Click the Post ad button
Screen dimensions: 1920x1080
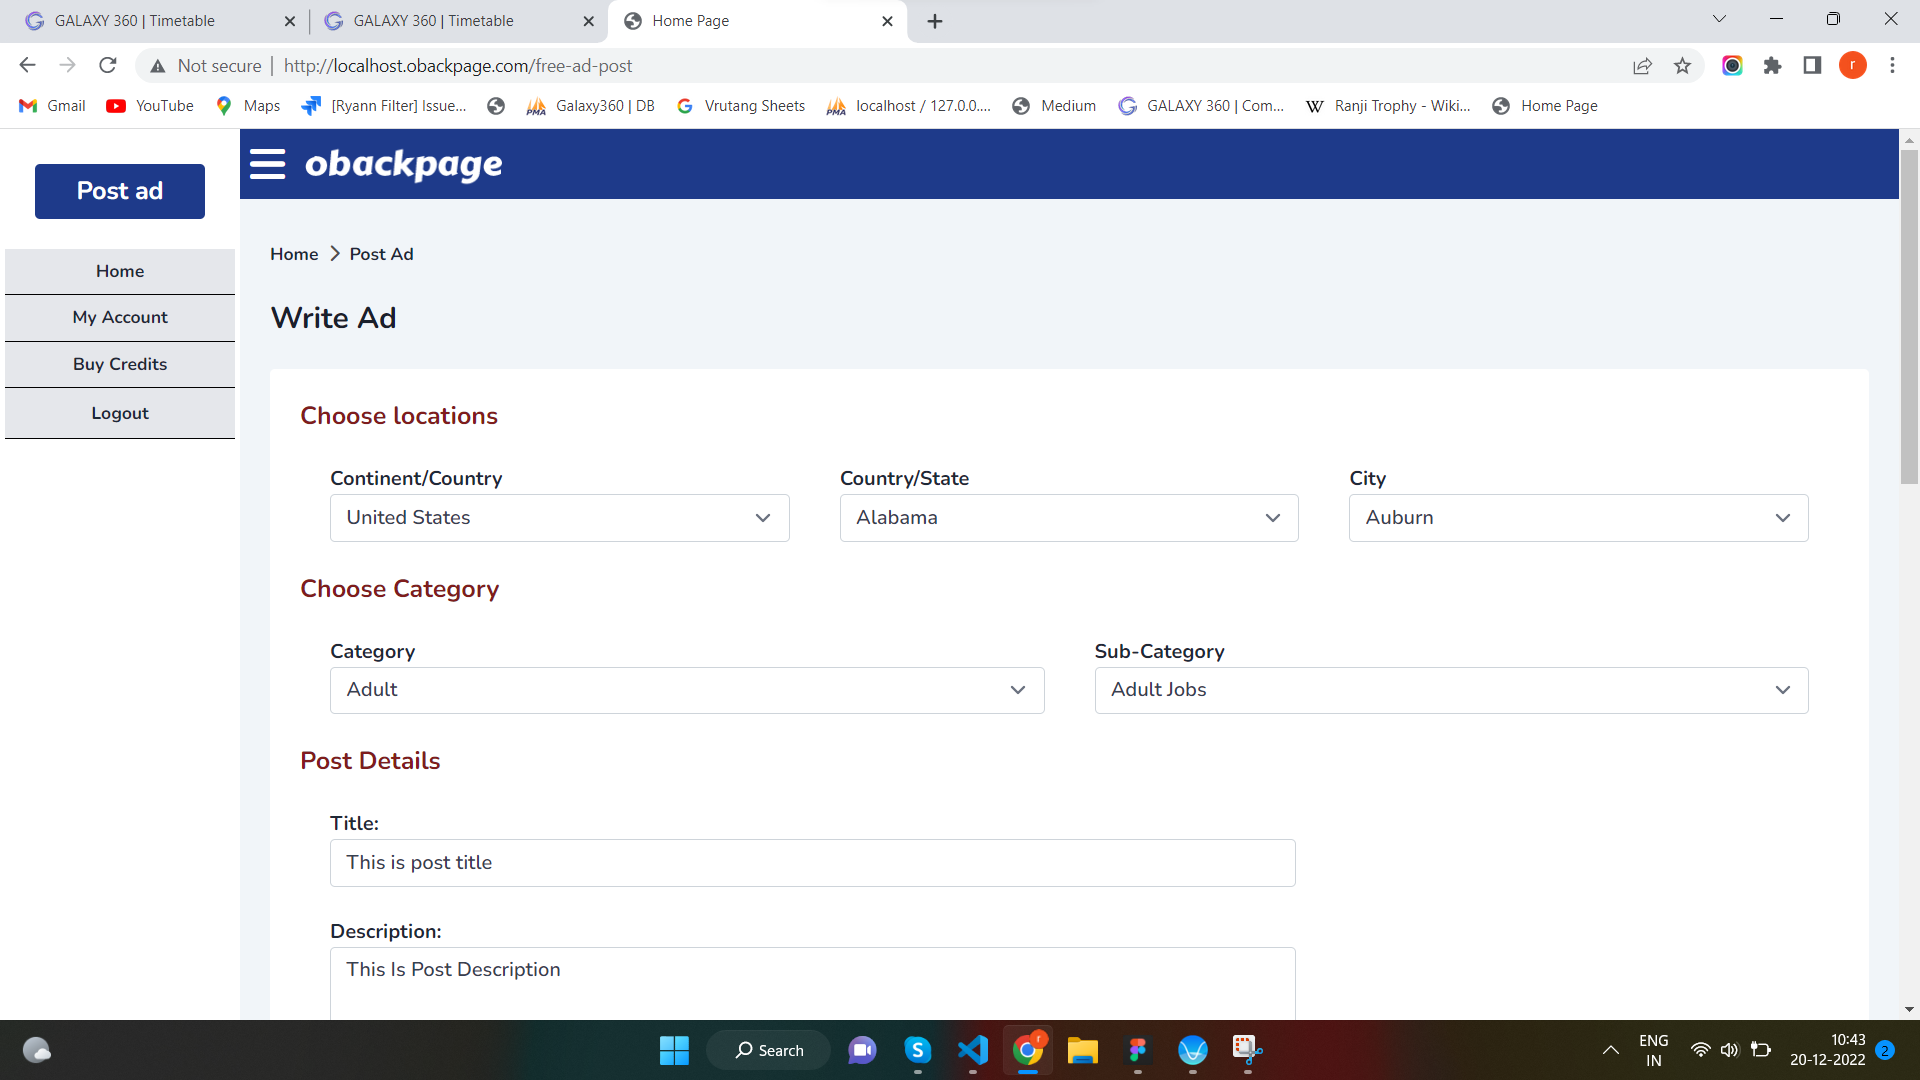(120, 191)
